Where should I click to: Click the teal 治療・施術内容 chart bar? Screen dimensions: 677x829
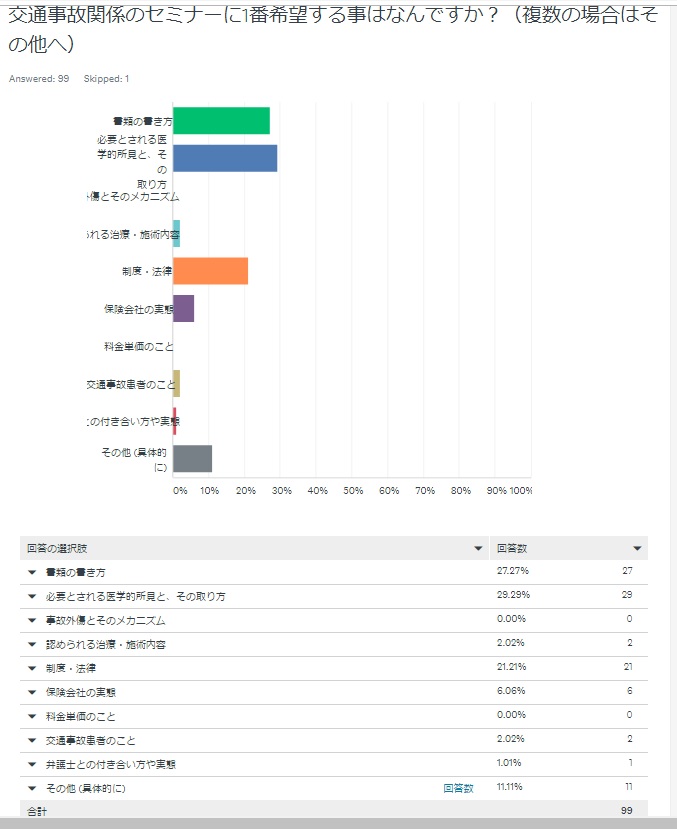(177, 233)
